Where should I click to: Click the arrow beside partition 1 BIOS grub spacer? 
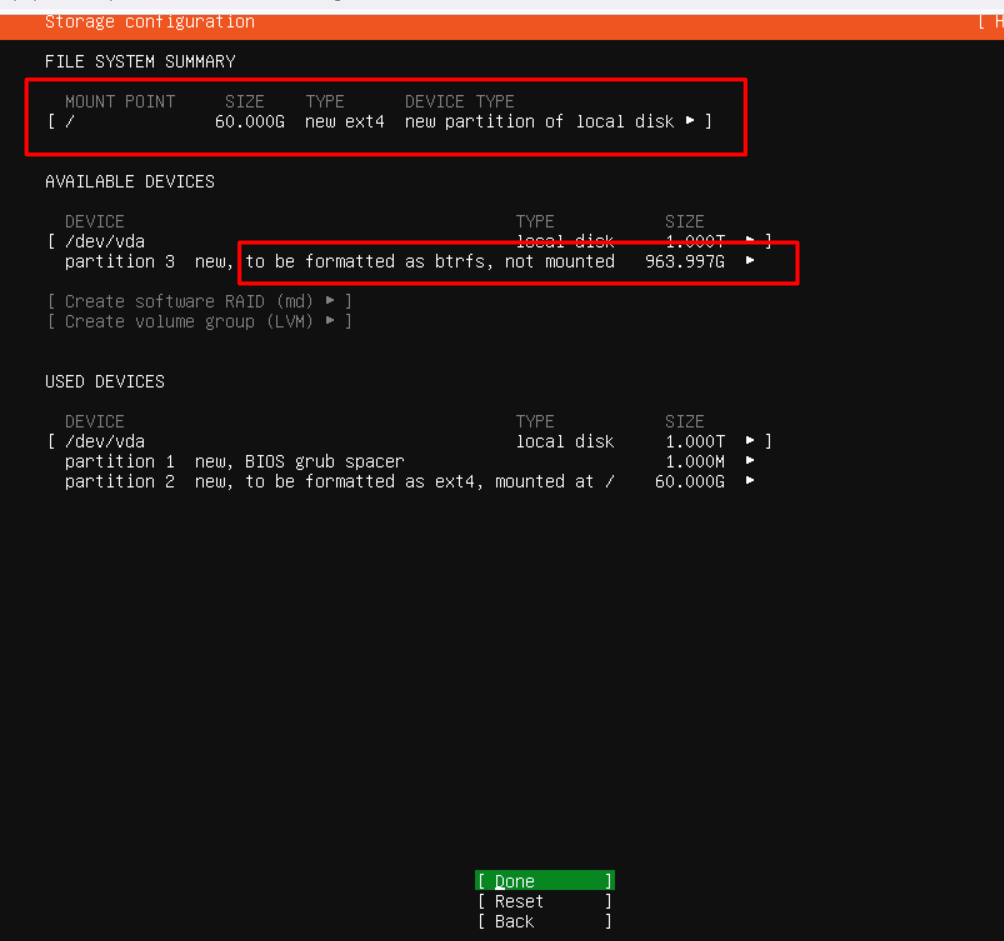[x=750, y=461]
